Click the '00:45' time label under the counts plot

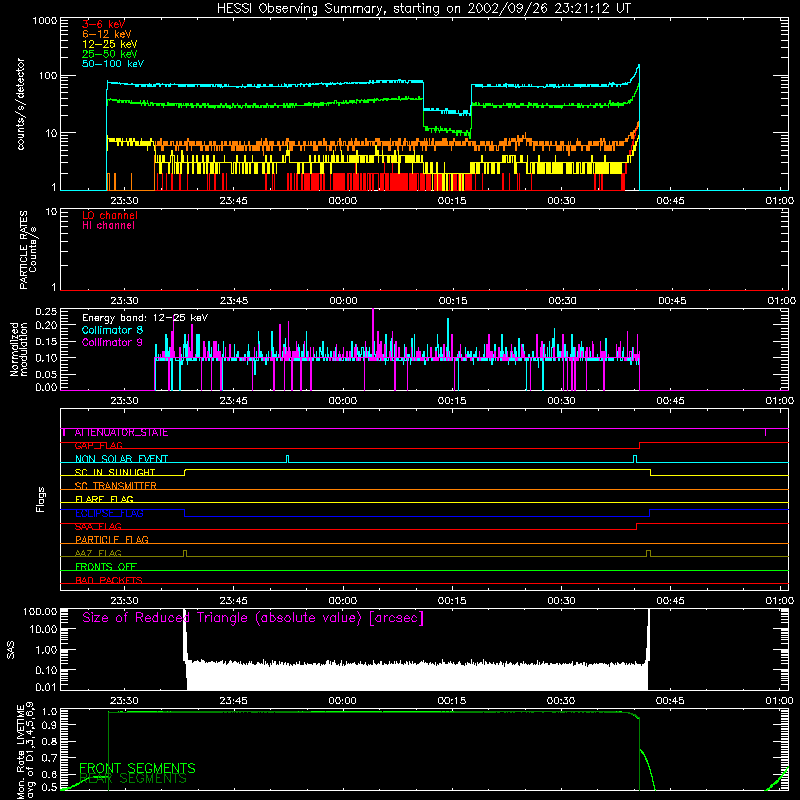670,201
